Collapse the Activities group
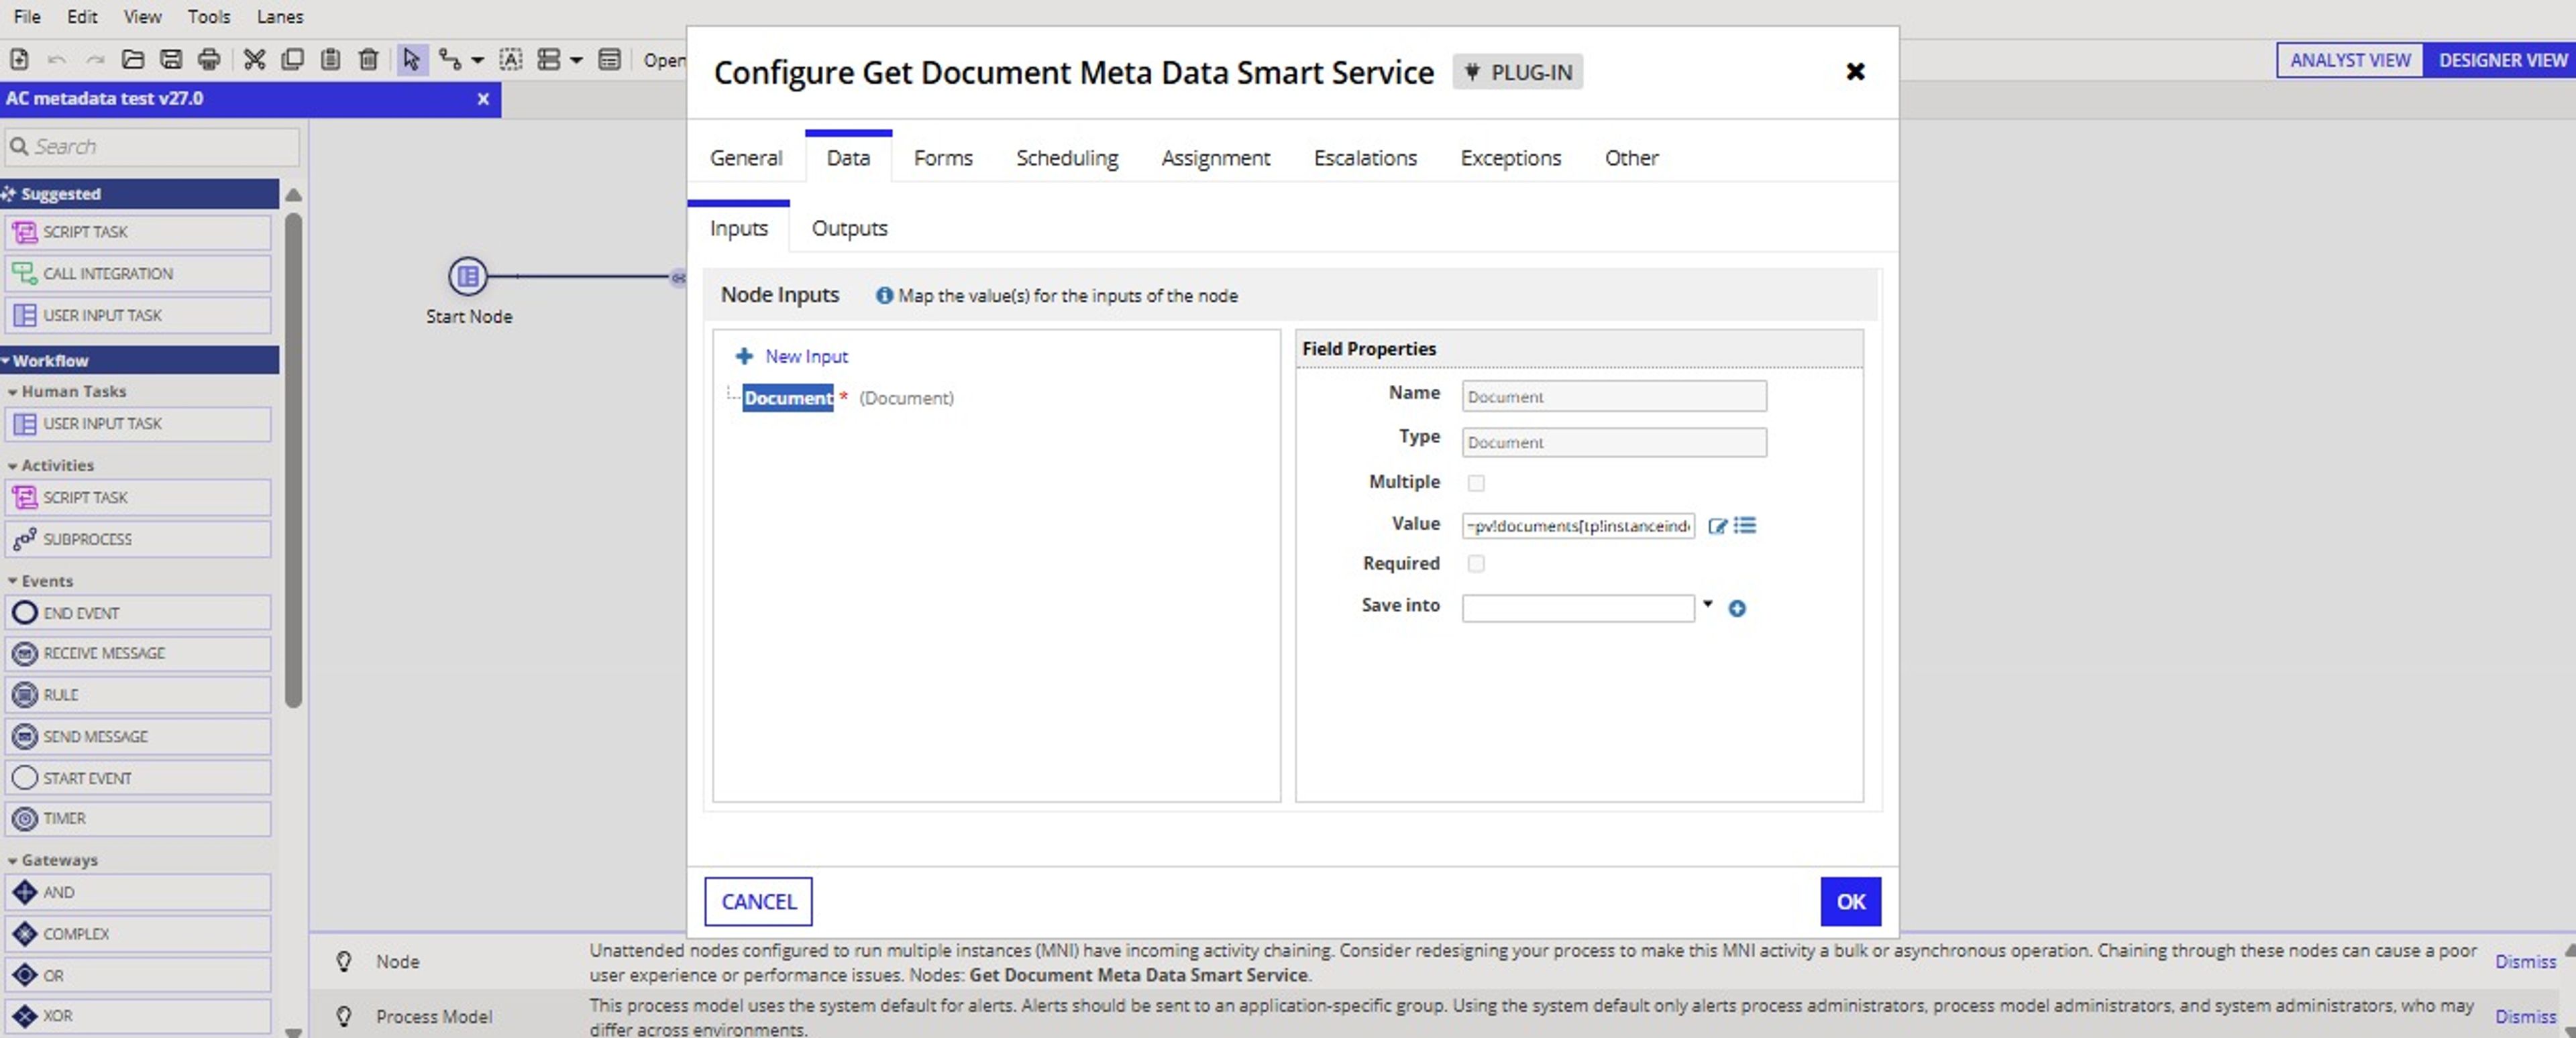Image resolution: width=2576 pixels, height=1038 pixels. [12, 466]
